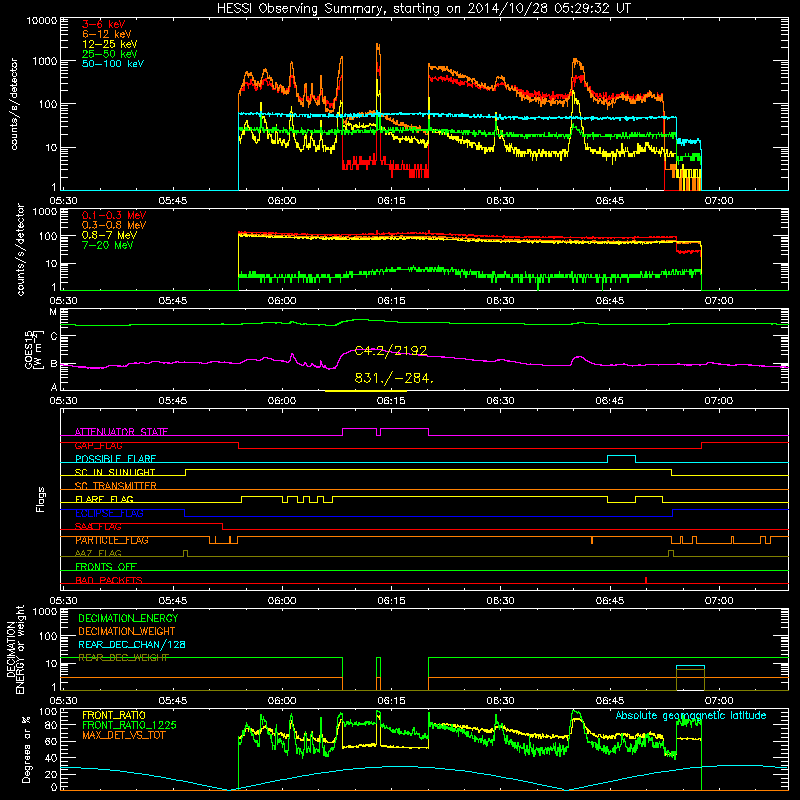Click the 0.1-0.3 MeV legend label

114,215
